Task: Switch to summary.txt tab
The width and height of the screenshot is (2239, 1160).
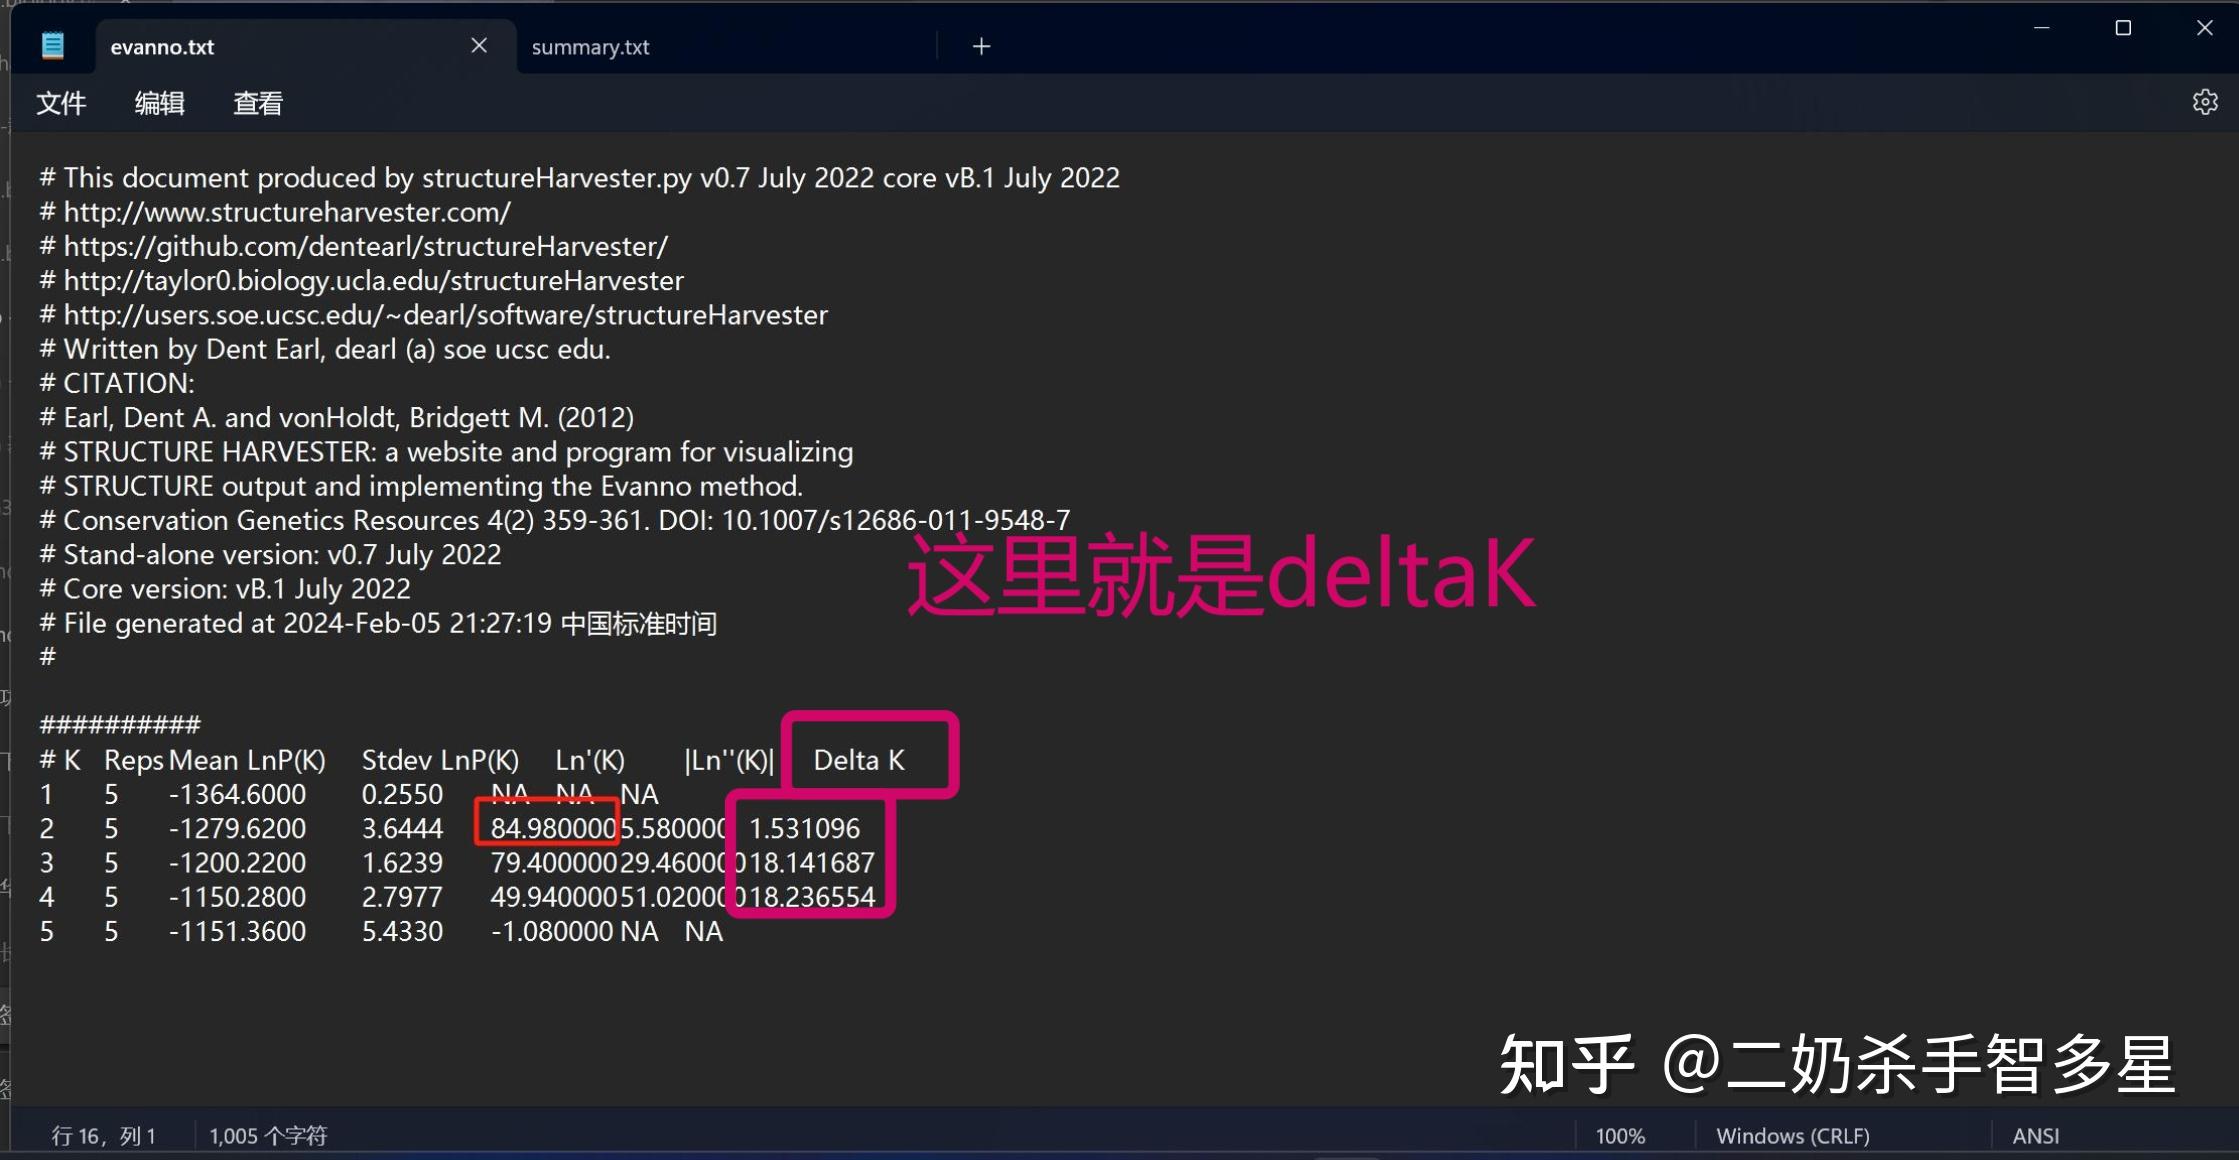Action: click(x=590, y=47)
